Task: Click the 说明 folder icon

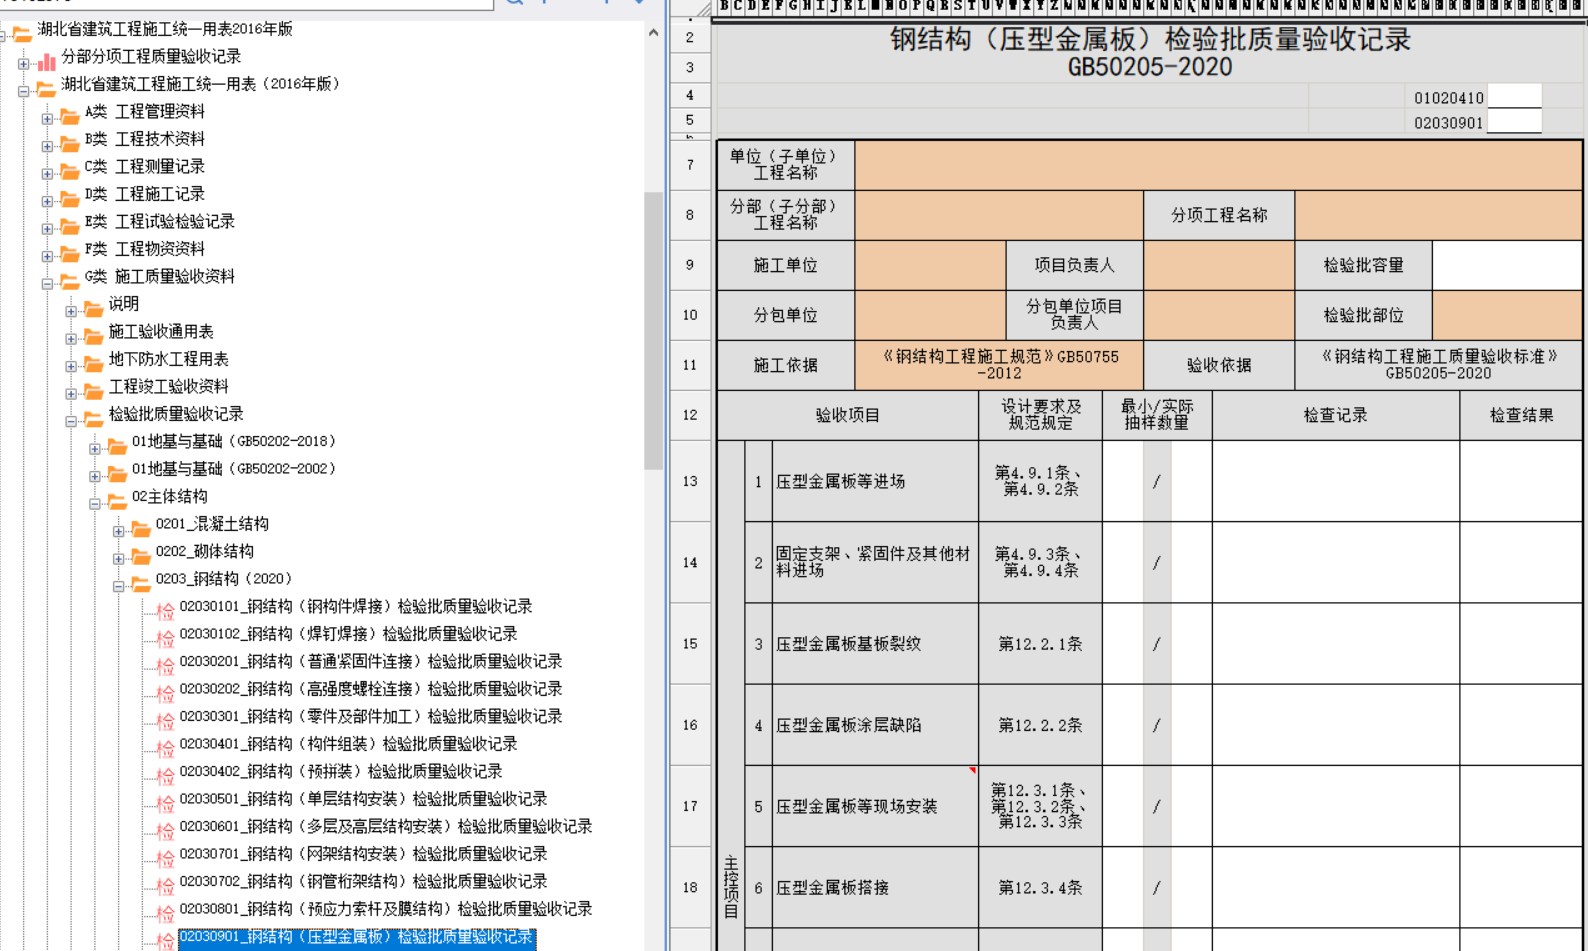Action: tap(93, 309)
